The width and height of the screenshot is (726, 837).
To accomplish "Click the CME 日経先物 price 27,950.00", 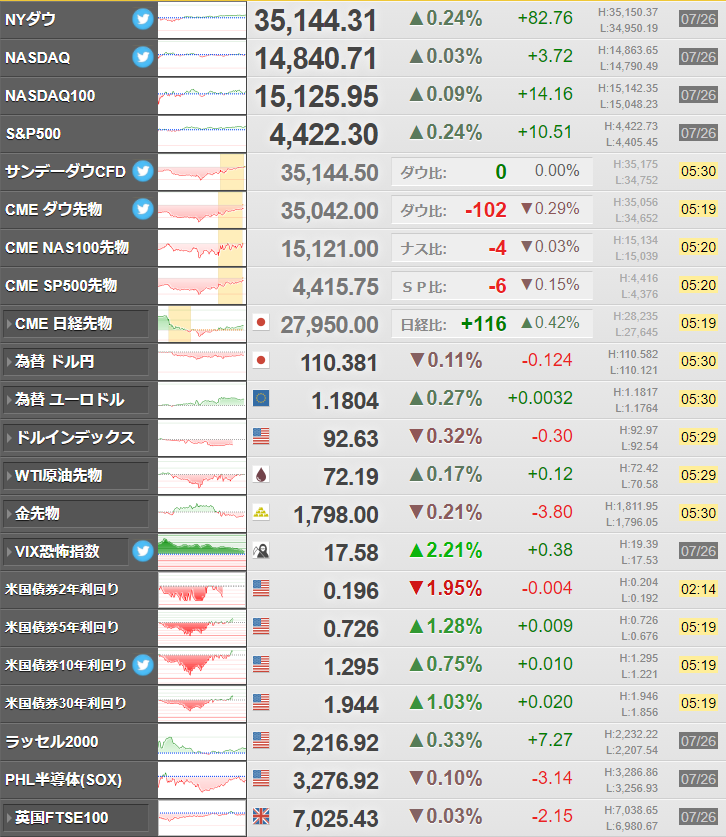I will [329, 325].
